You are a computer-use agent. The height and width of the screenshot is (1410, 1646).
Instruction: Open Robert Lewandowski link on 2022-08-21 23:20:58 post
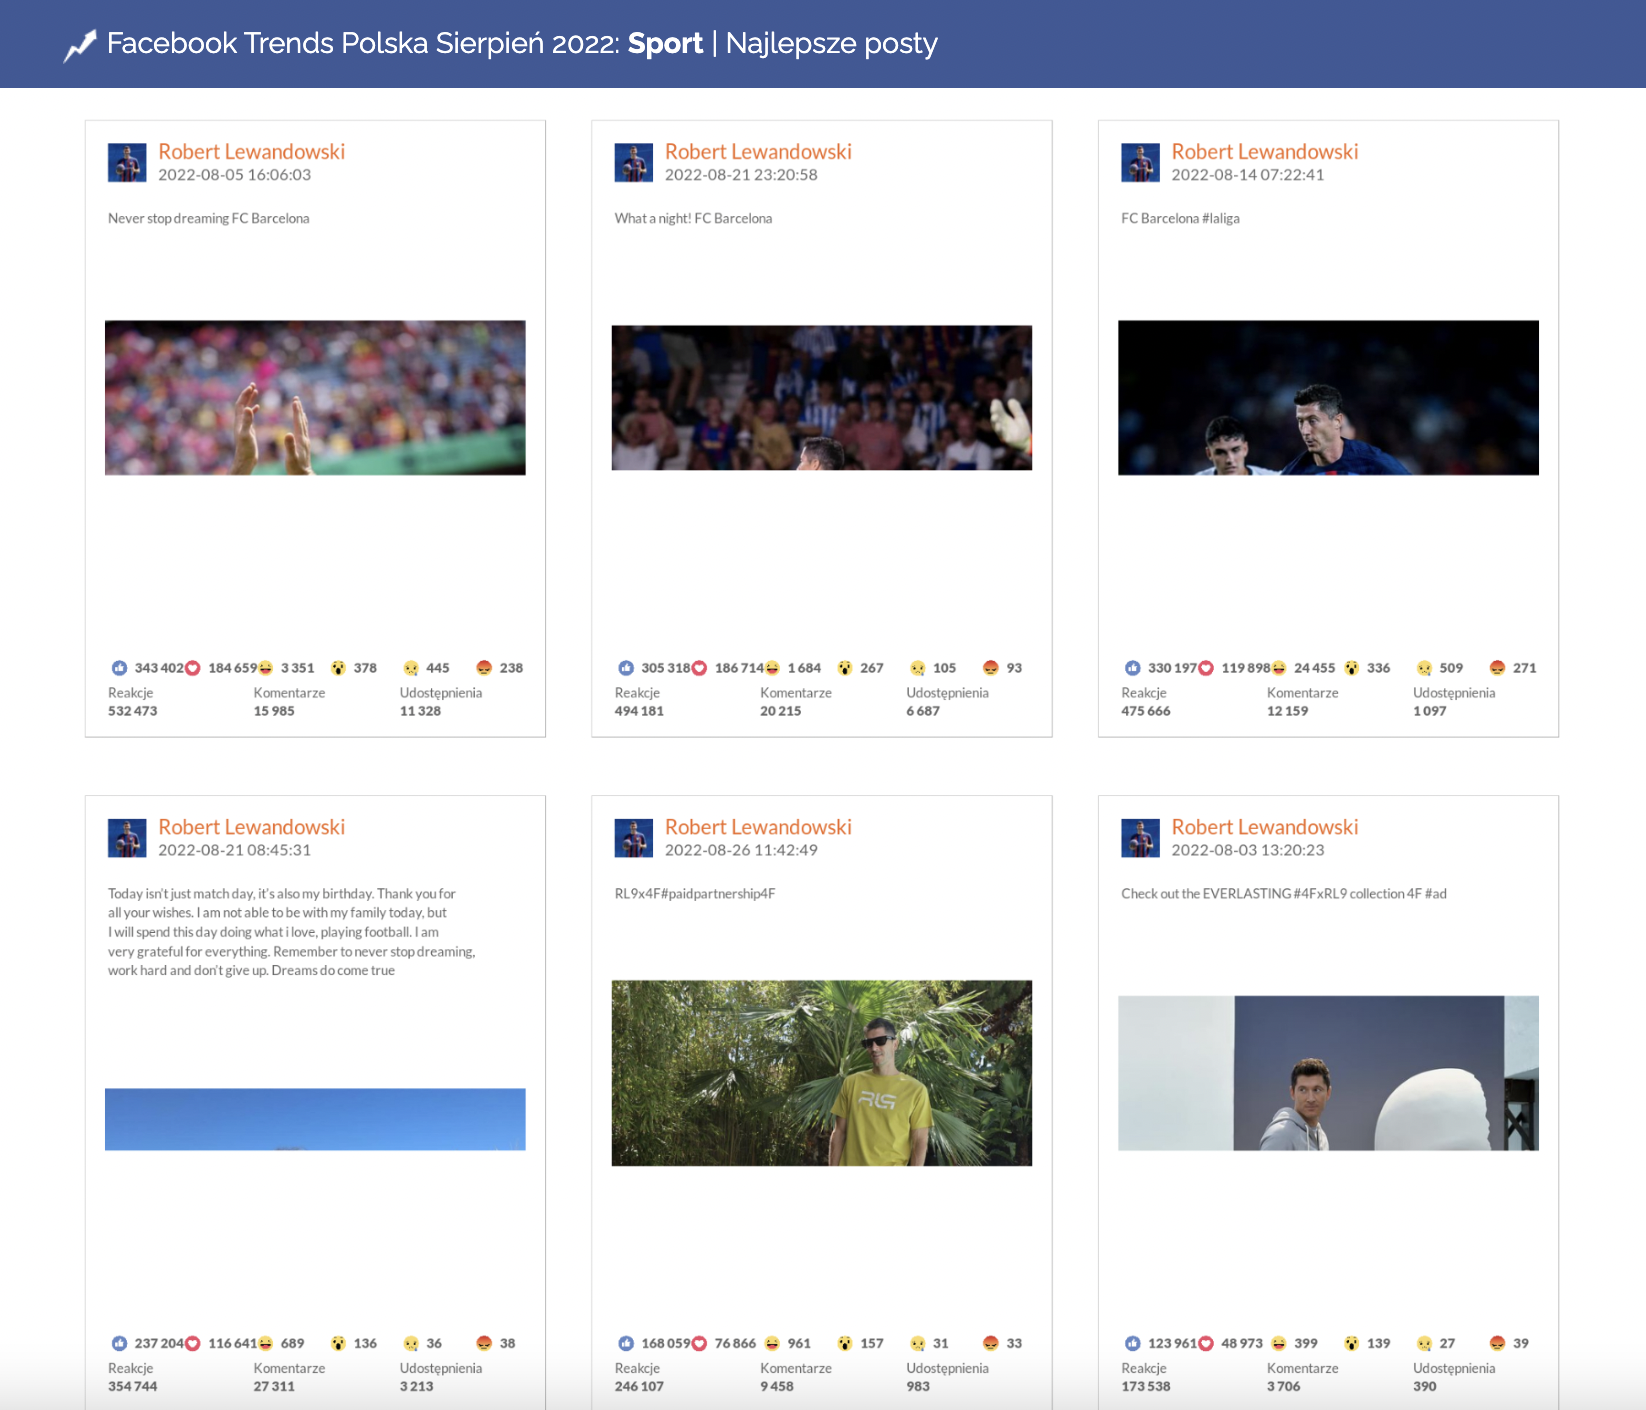[758, 151]
